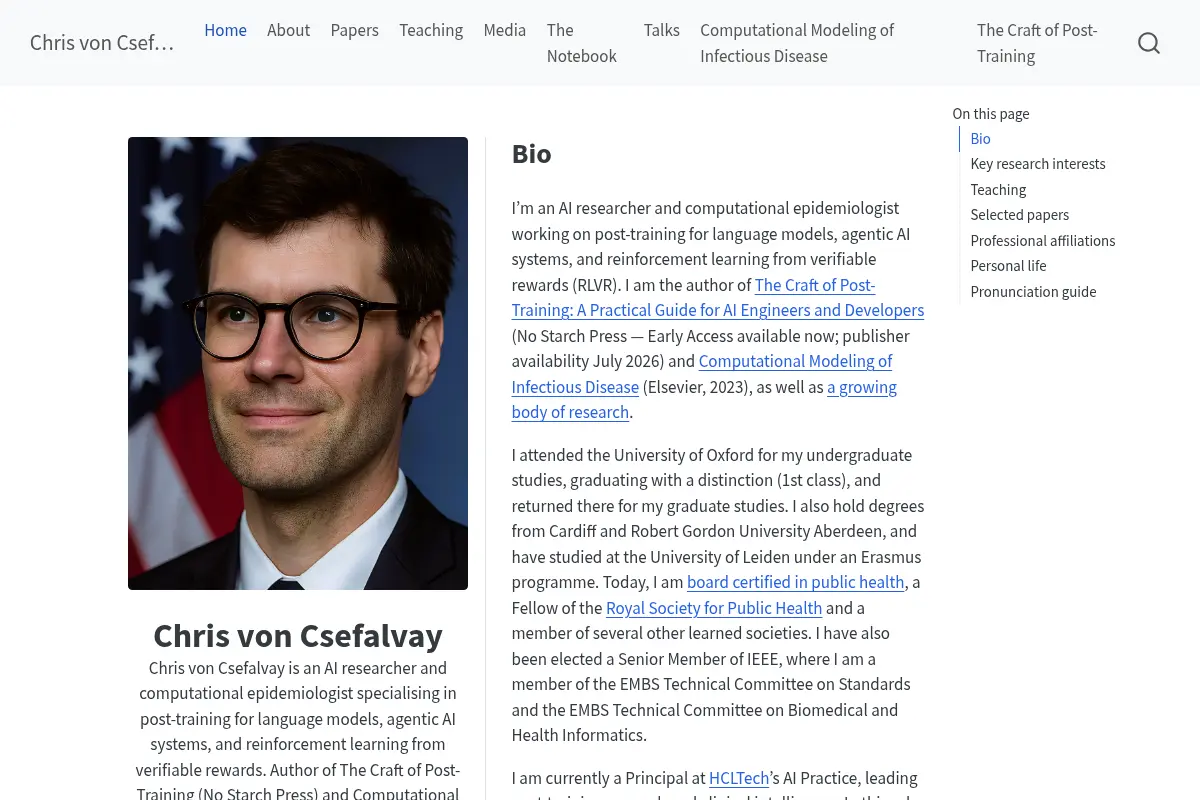Viewport: 1200px width, 800px height.
Task: Jump to Professional affiliations section
Action: [1042, 241]
